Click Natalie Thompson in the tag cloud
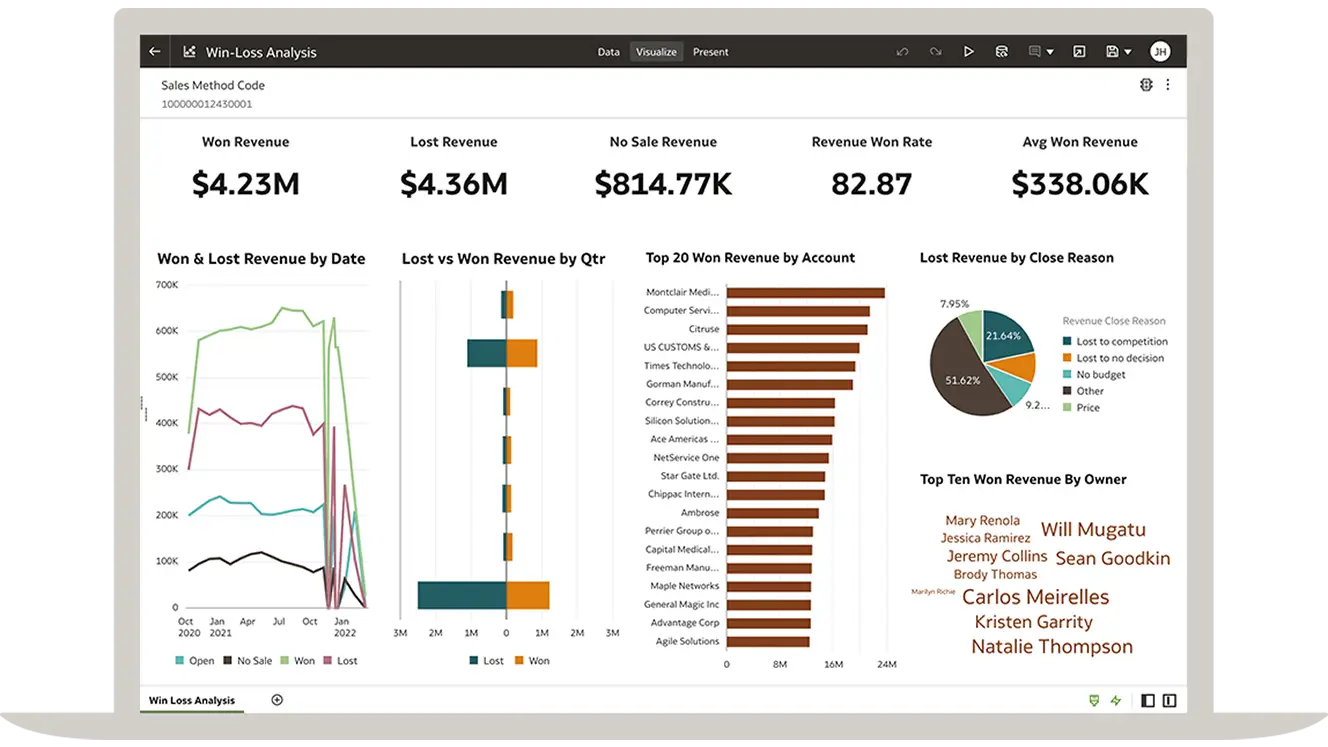Viewport: 1328px width, 747px height. pos(1052,647)
